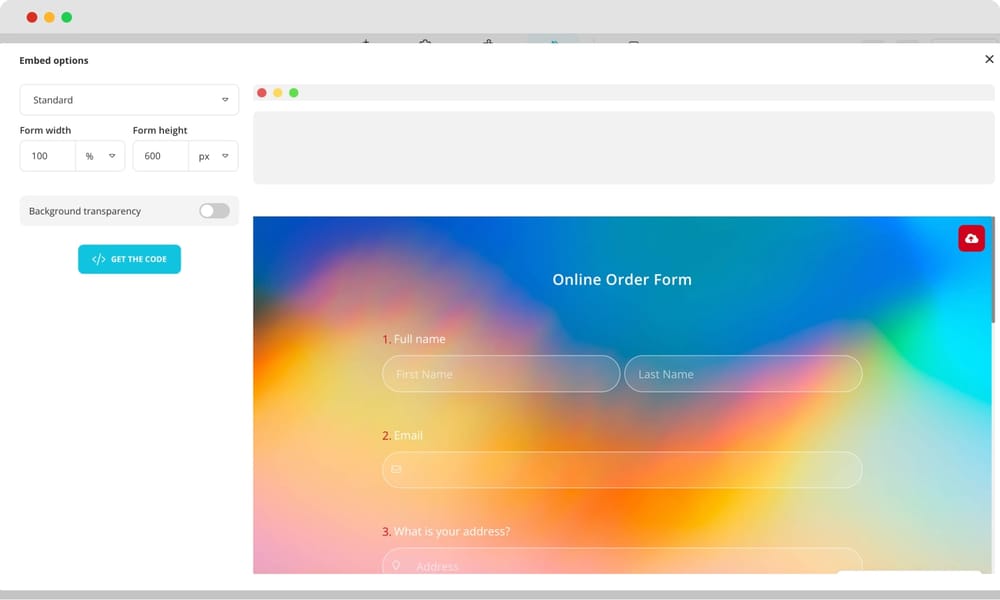
Task: Click the yellow dot in the preview browser
Action: (278, 93)
